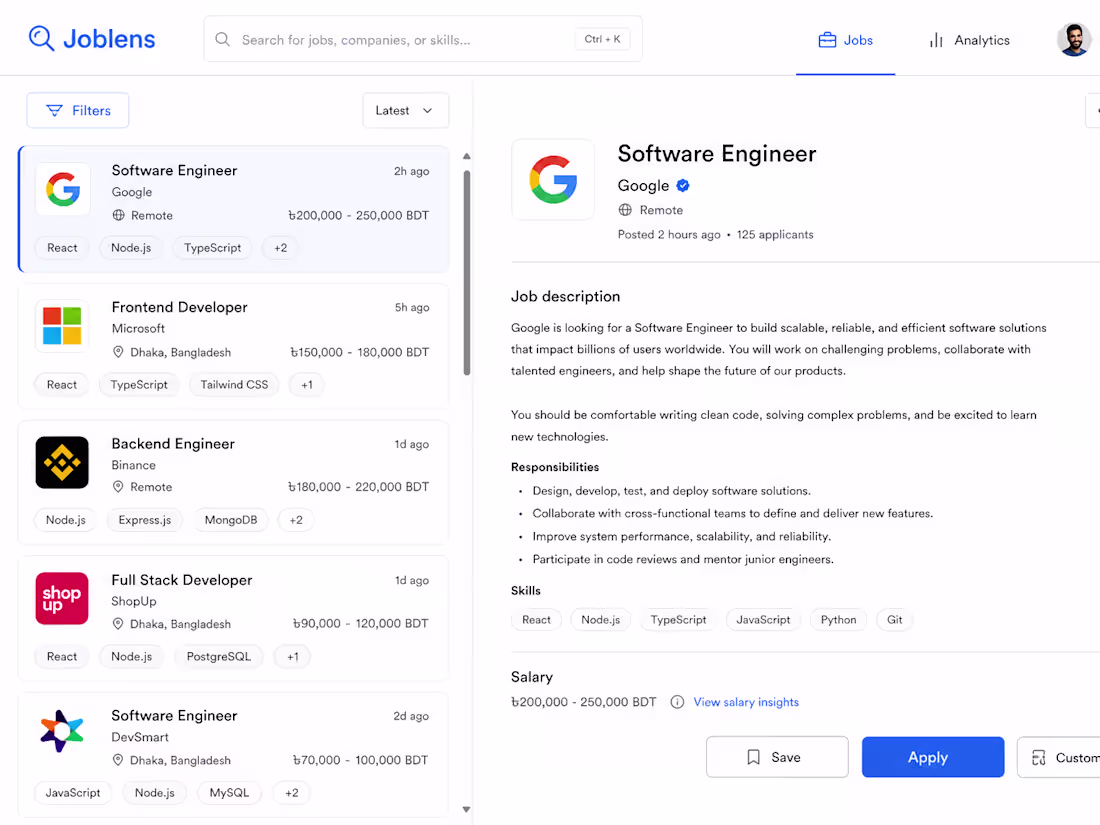The image size is (1100, 825).
Task: Click the Git skill tag in details
Action: 894,619
